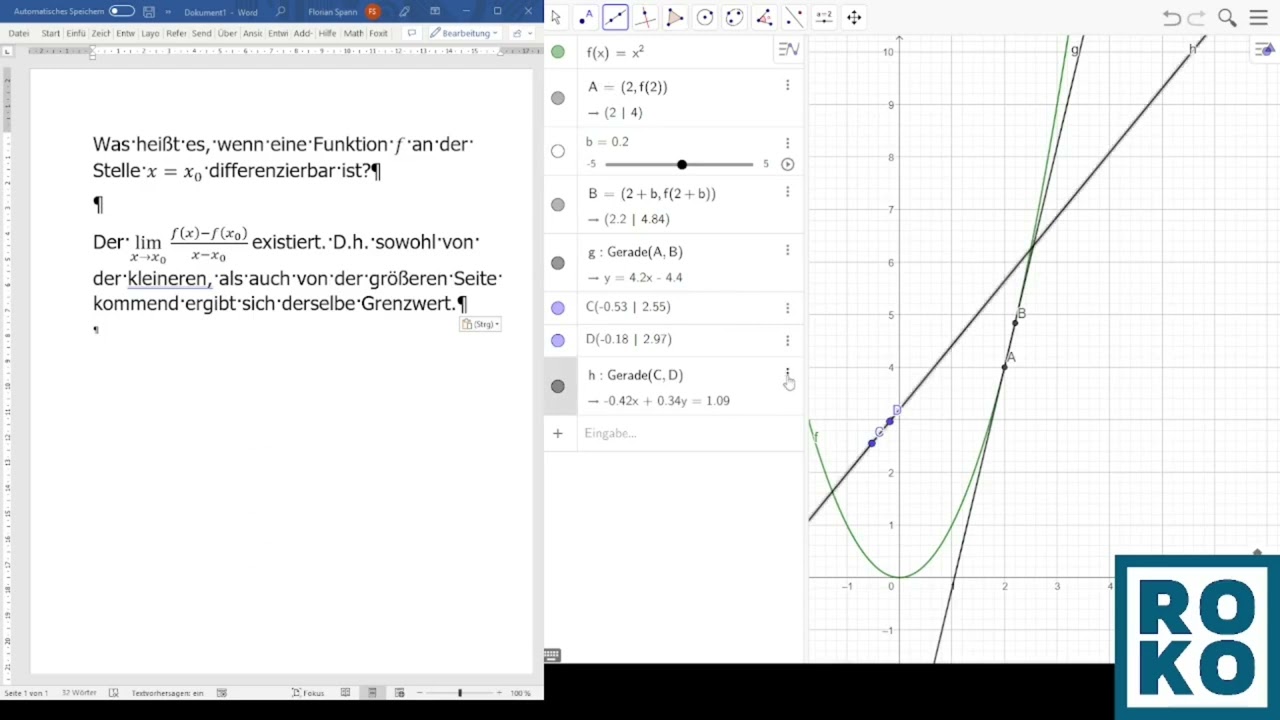Open the Datei tab in Word
1280x720 pixels.
[x=19, y=33]
